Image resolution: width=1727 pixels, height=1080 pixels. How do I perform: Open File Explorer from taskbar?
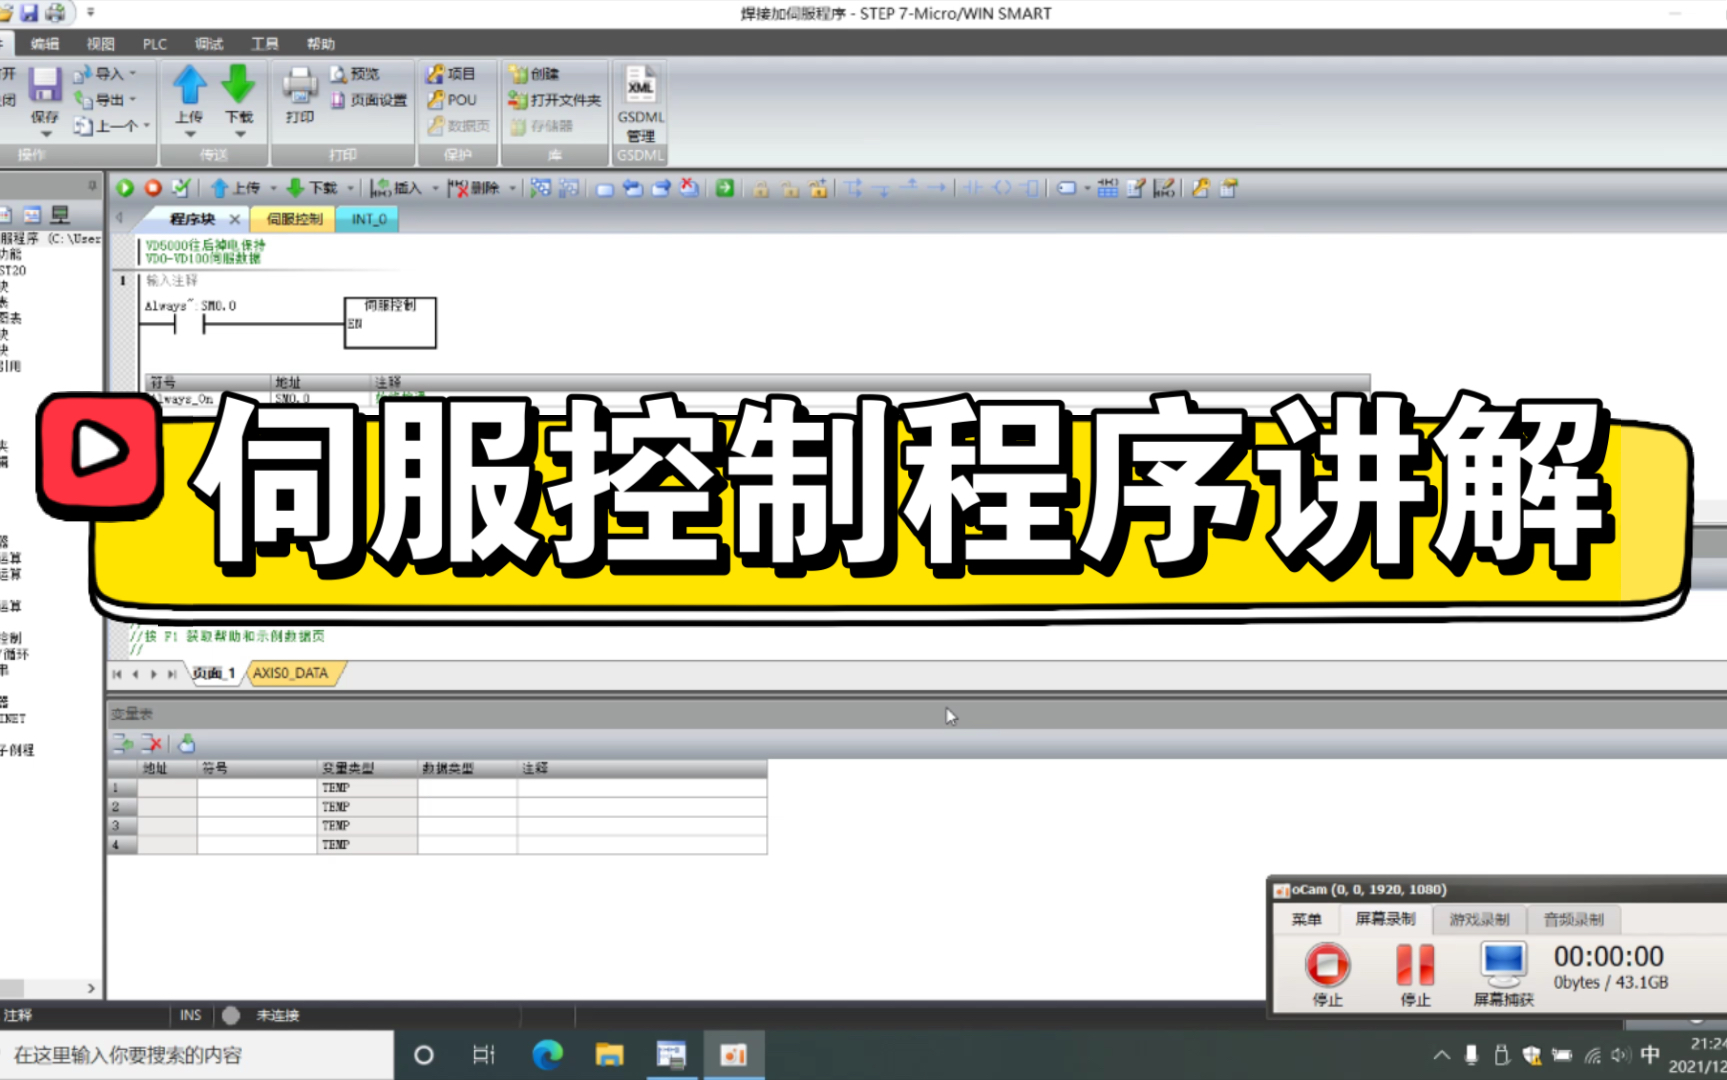[609, 1055]
